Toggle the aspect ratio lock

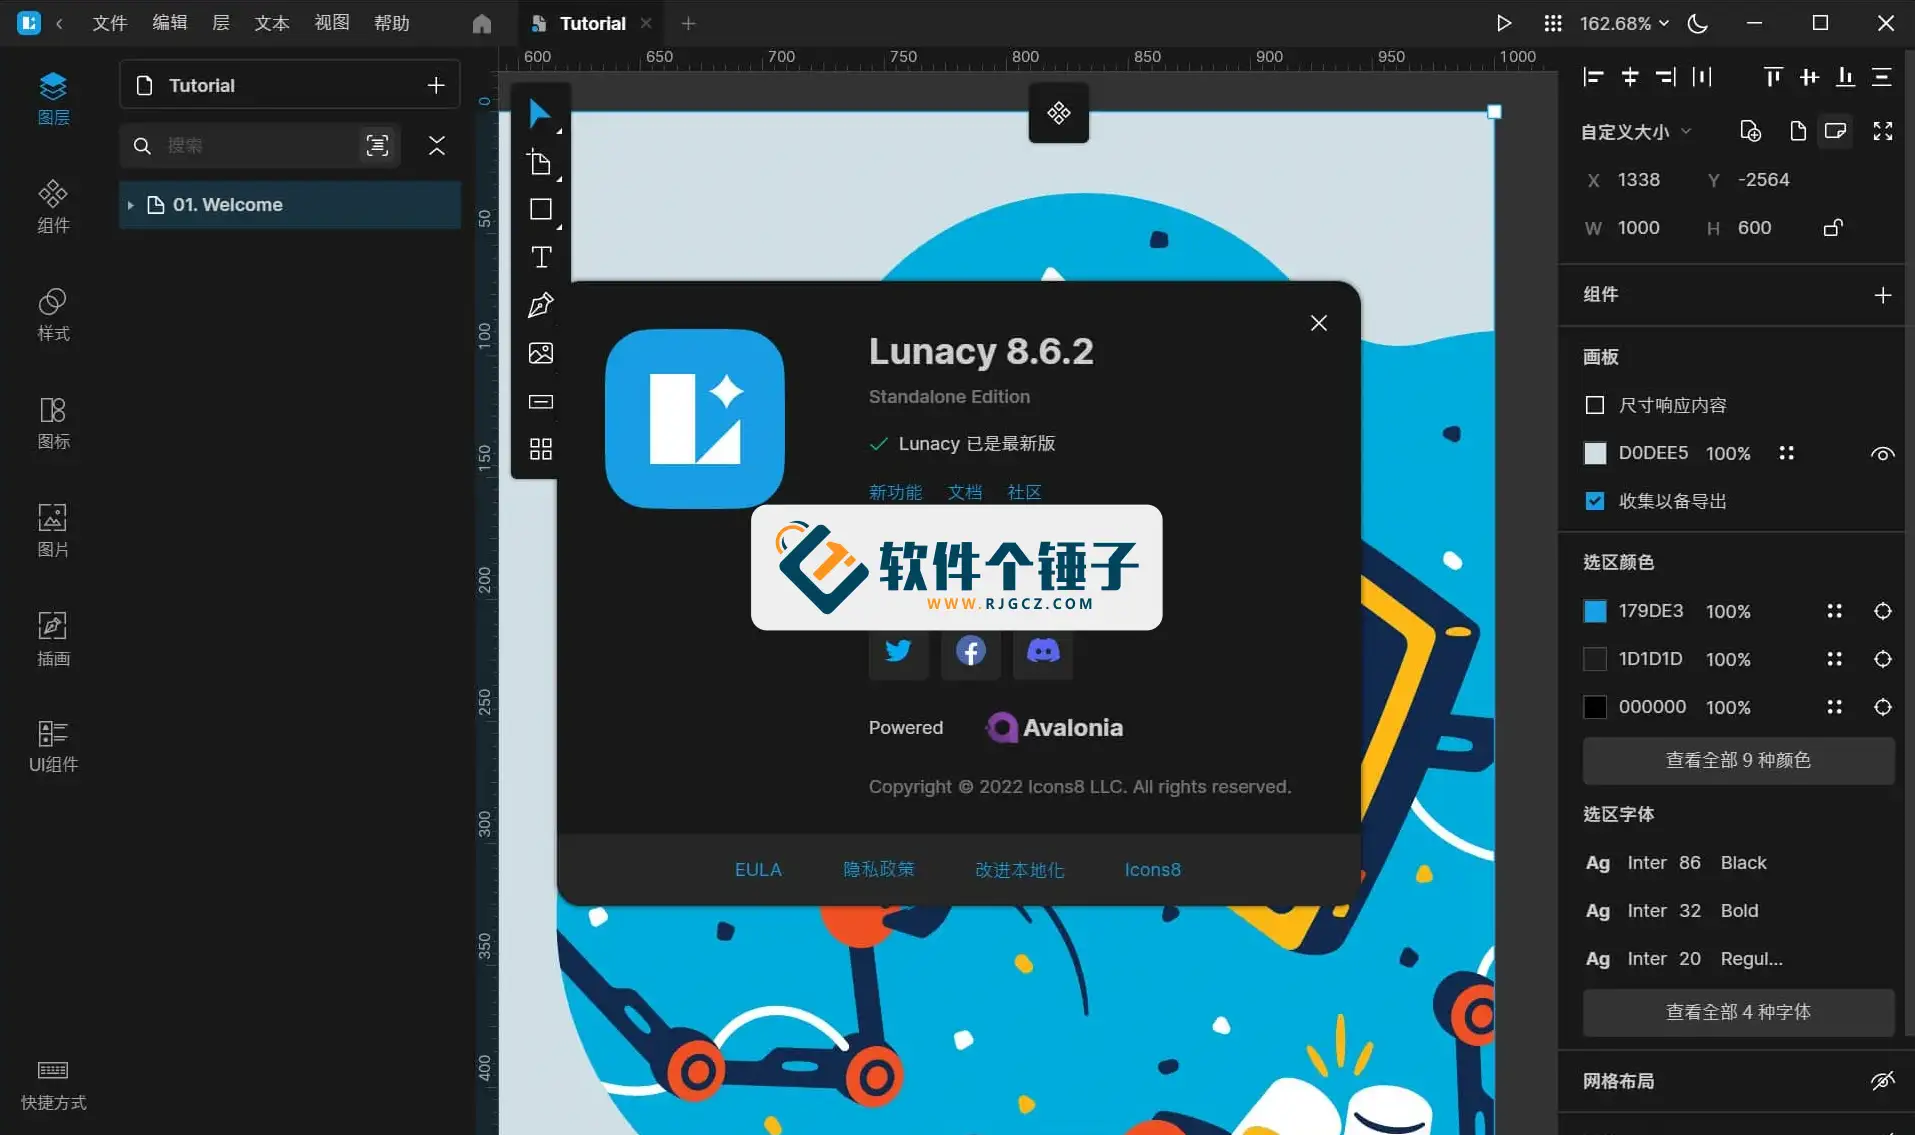point(1833,228)
